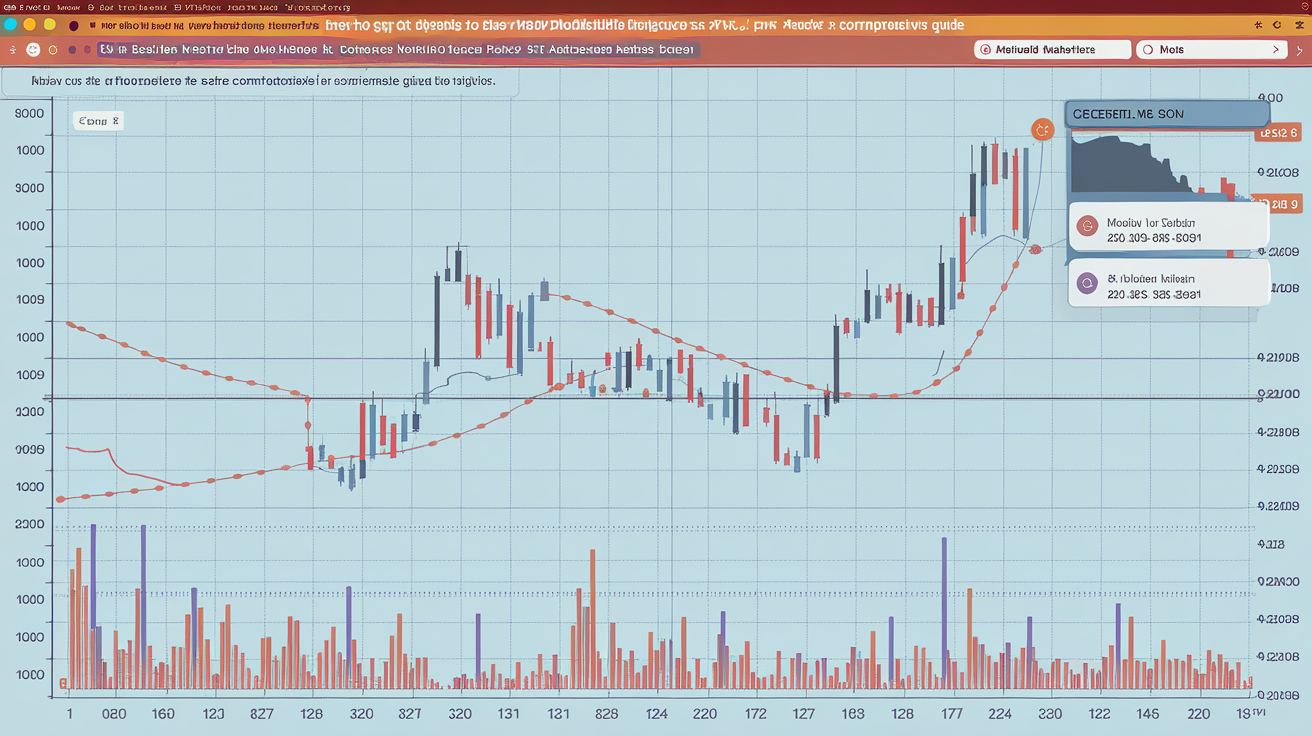Click the address bar starting with E9 iR Beslifen
Image resolution: width=1312 pixels, height=736 pixels.
(398, 48)
